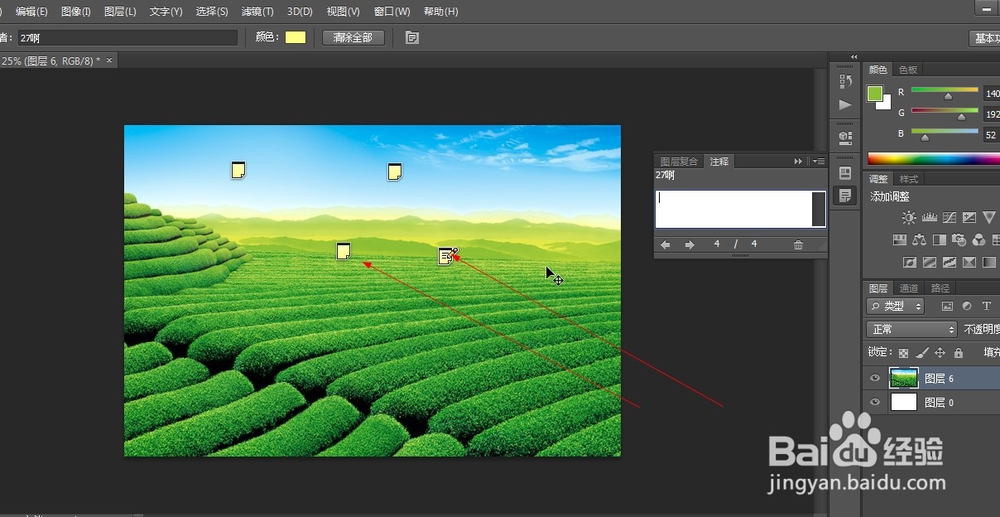Screen dimensions: 1000x517
Task: Go to the previous note arrow
Action: [665, 245]
